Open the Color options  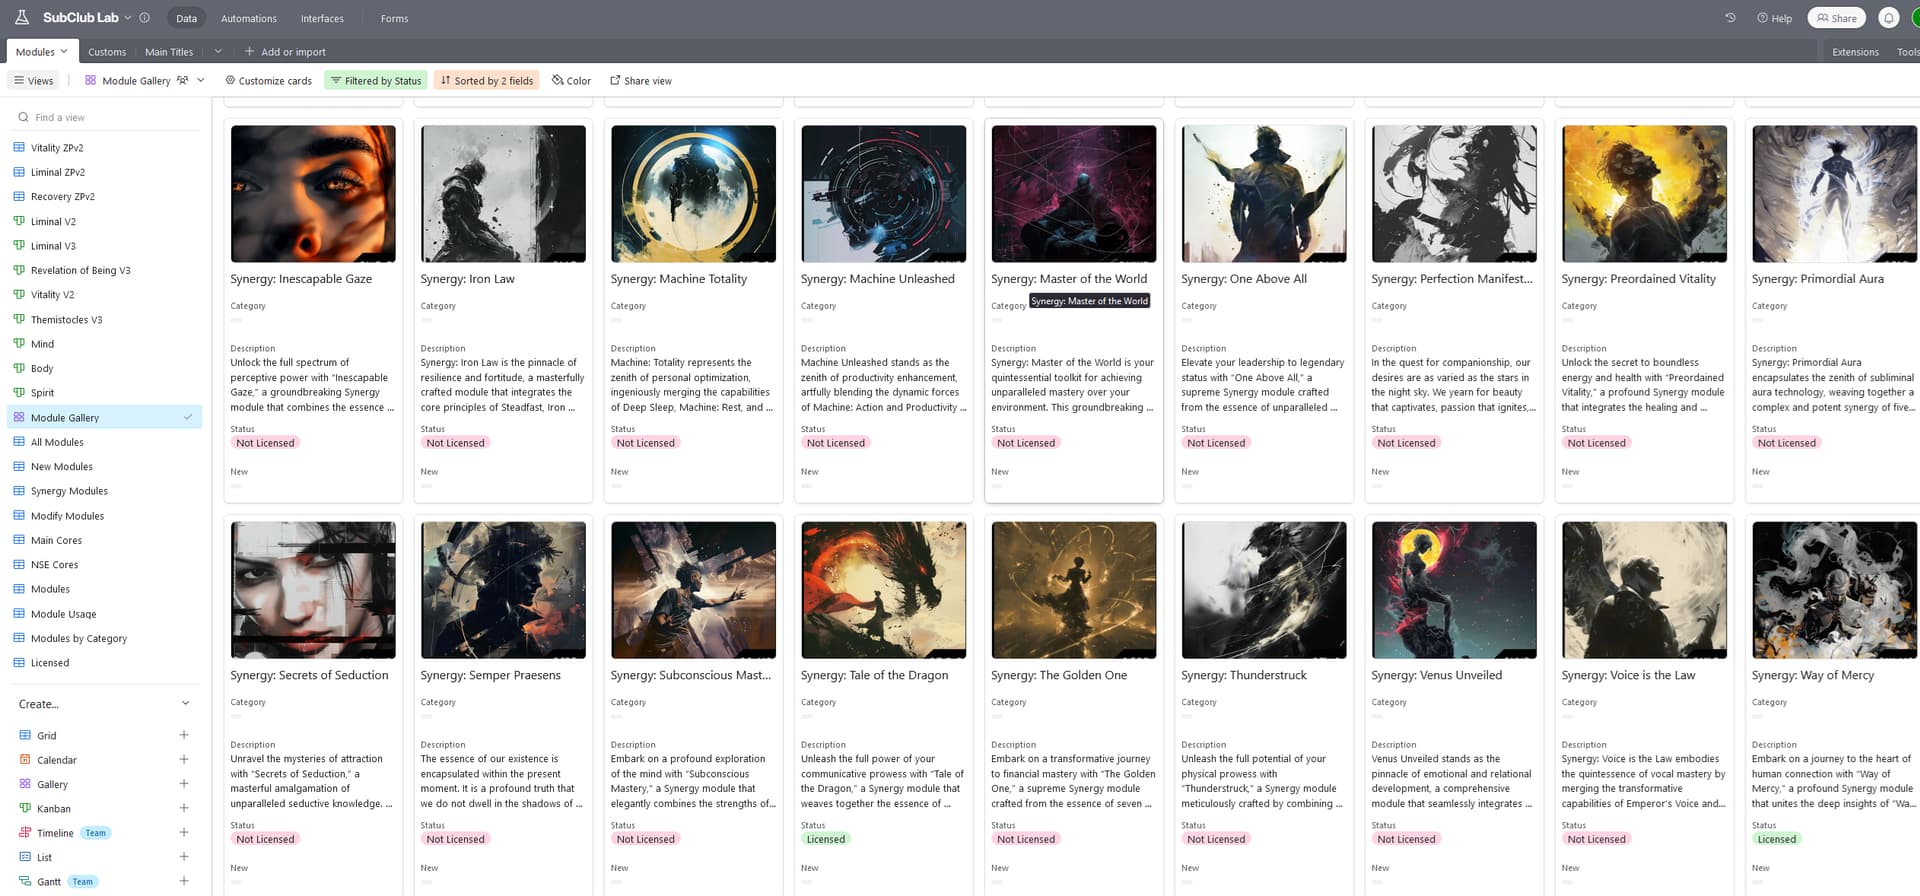571,81
